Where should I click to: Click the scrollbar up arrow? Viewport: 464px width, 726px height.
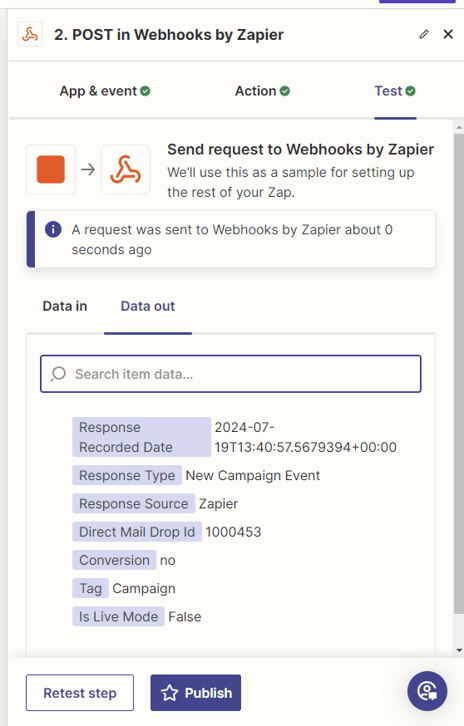coord(459,127)
